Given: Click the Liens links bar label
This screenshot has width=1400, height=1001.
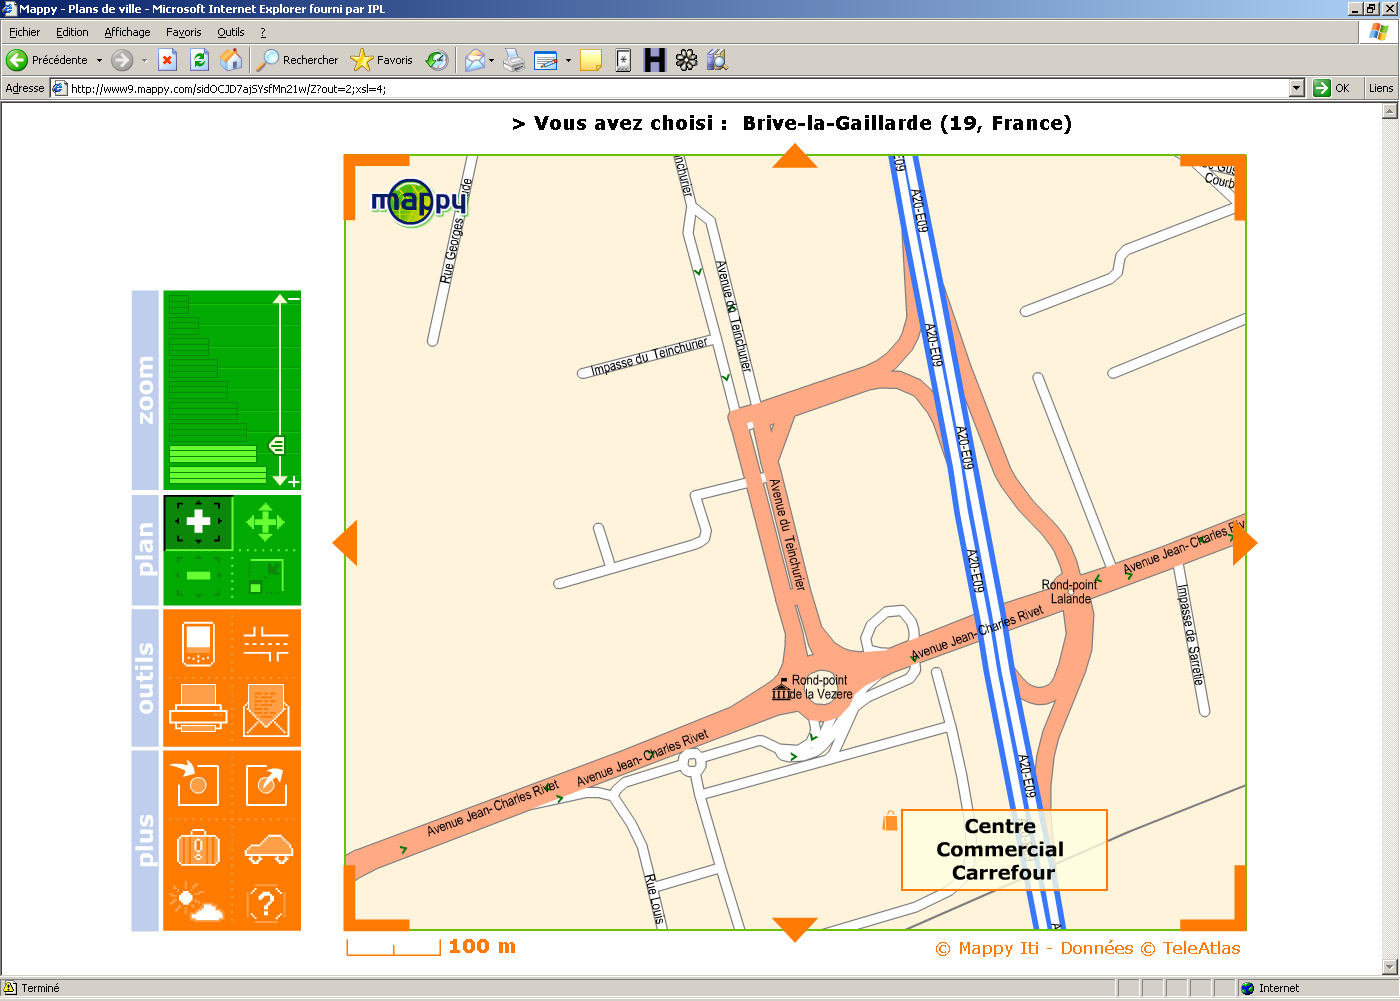Looking at the screenshot, I should click(x=1381, y=88).
